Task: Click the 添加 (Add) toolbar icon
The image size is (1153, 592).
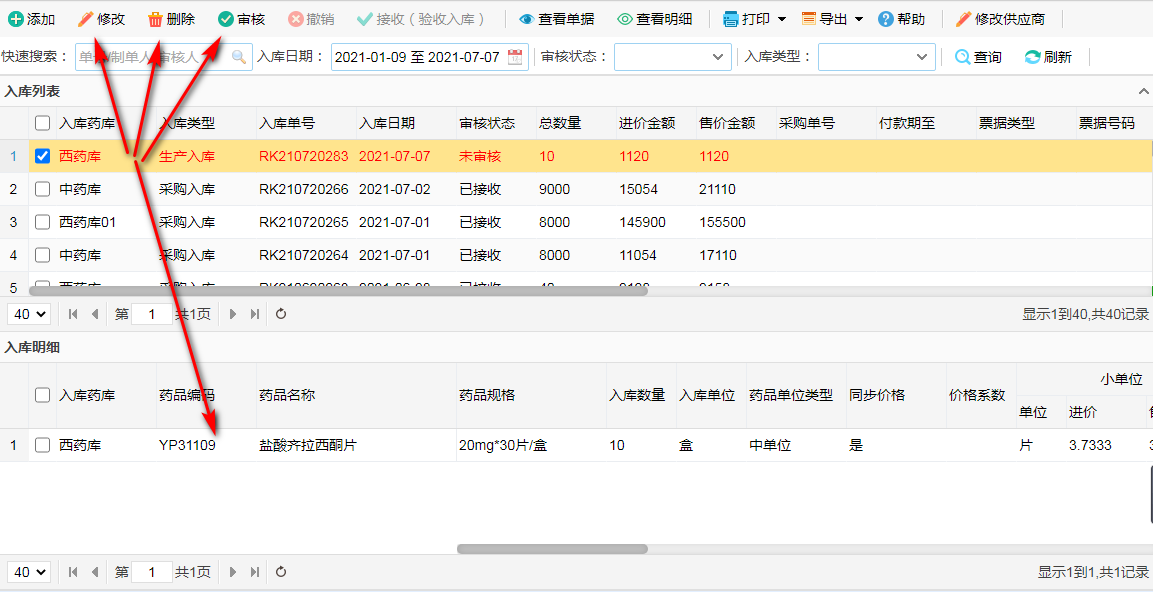Action: point(16,19)
